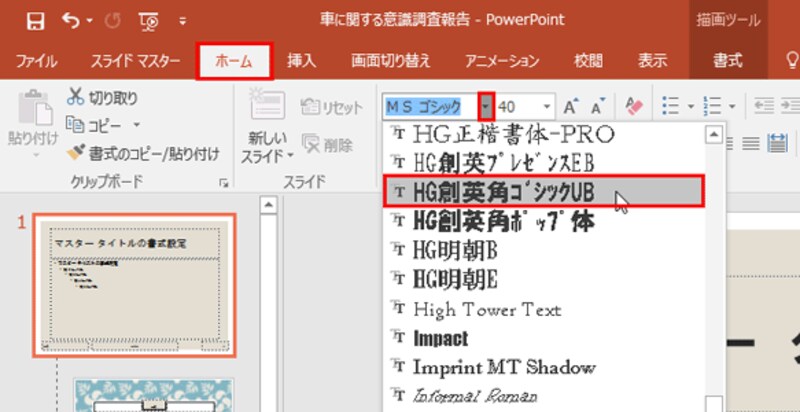Pick Informal Roman font

544,396
